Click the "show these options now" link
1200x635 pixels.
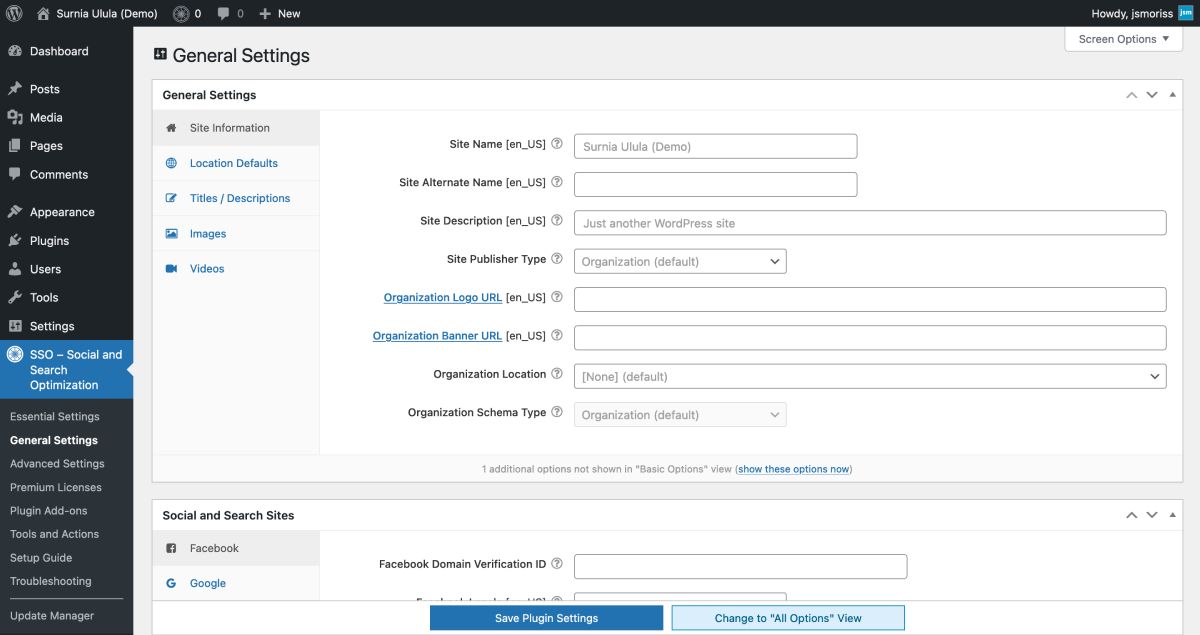794,469
